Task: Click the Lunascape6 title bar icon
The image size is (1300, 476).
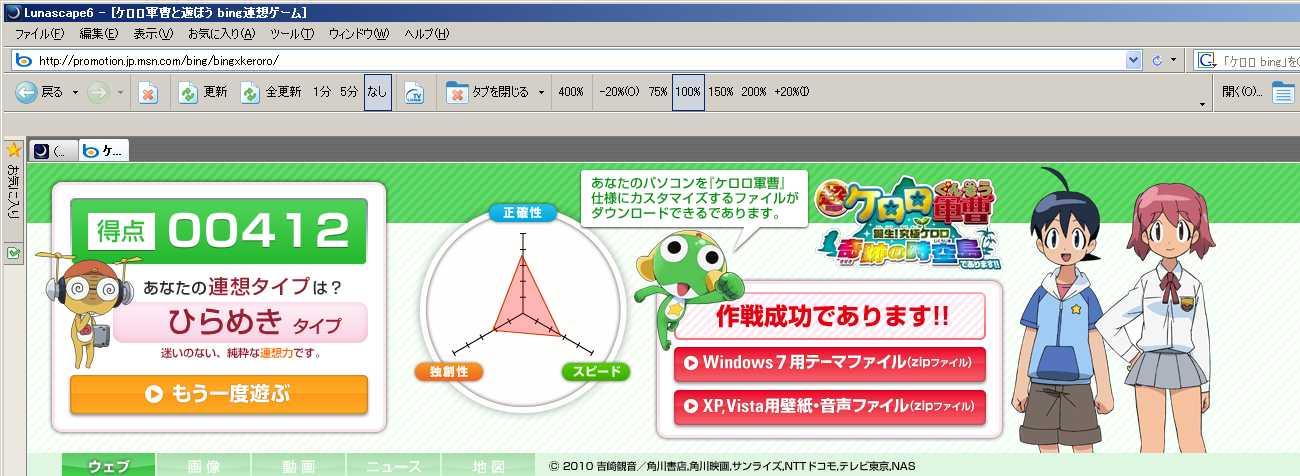Action: click(x=12, y=12)
